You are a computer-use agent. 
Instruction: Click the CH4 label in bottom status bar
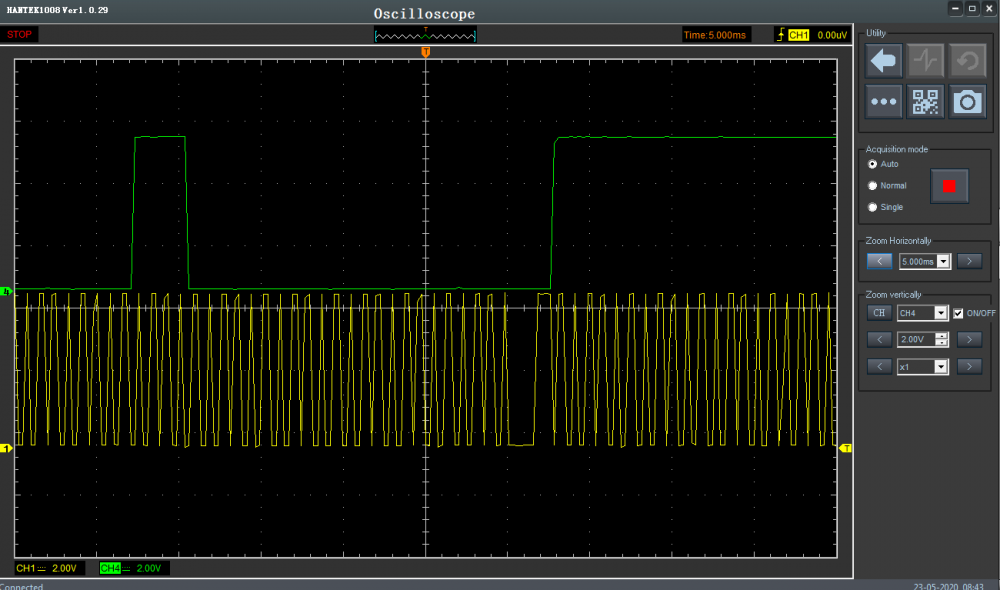[110, 568]
